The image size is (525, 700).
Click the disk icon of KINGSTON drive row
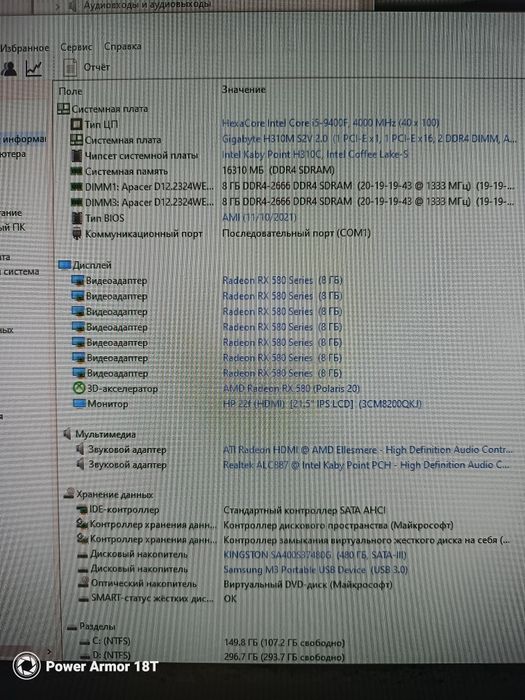coord(83,554)
